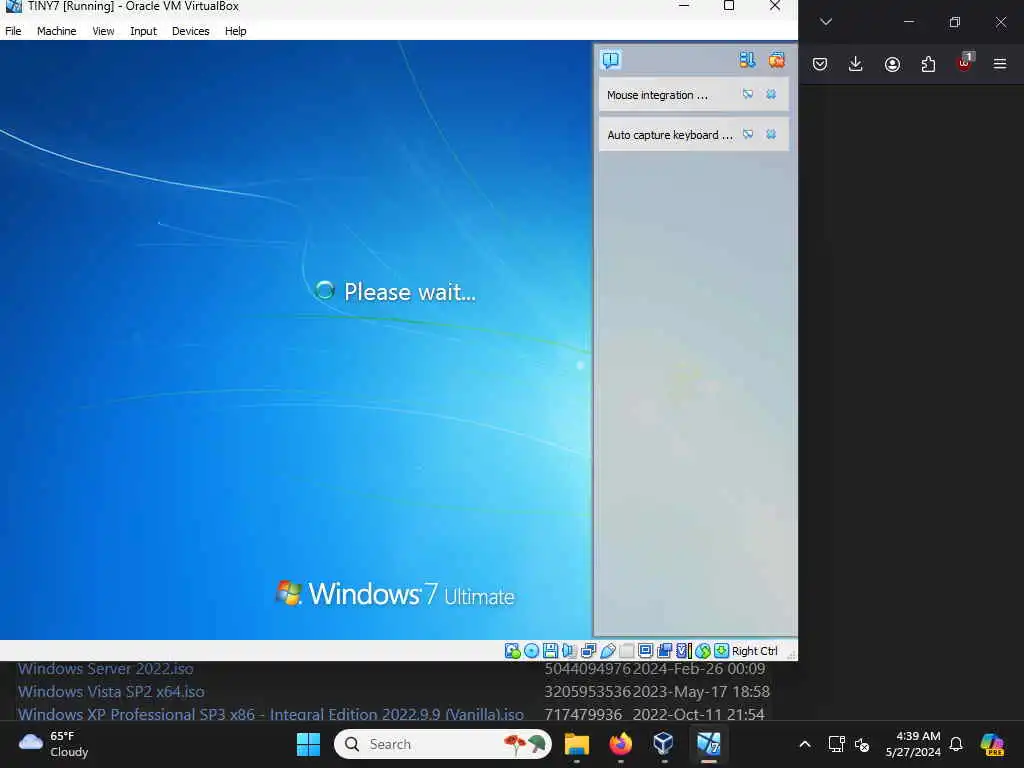Click the optical disk status icon
The image size is (1024, 768).
point(532,650)
